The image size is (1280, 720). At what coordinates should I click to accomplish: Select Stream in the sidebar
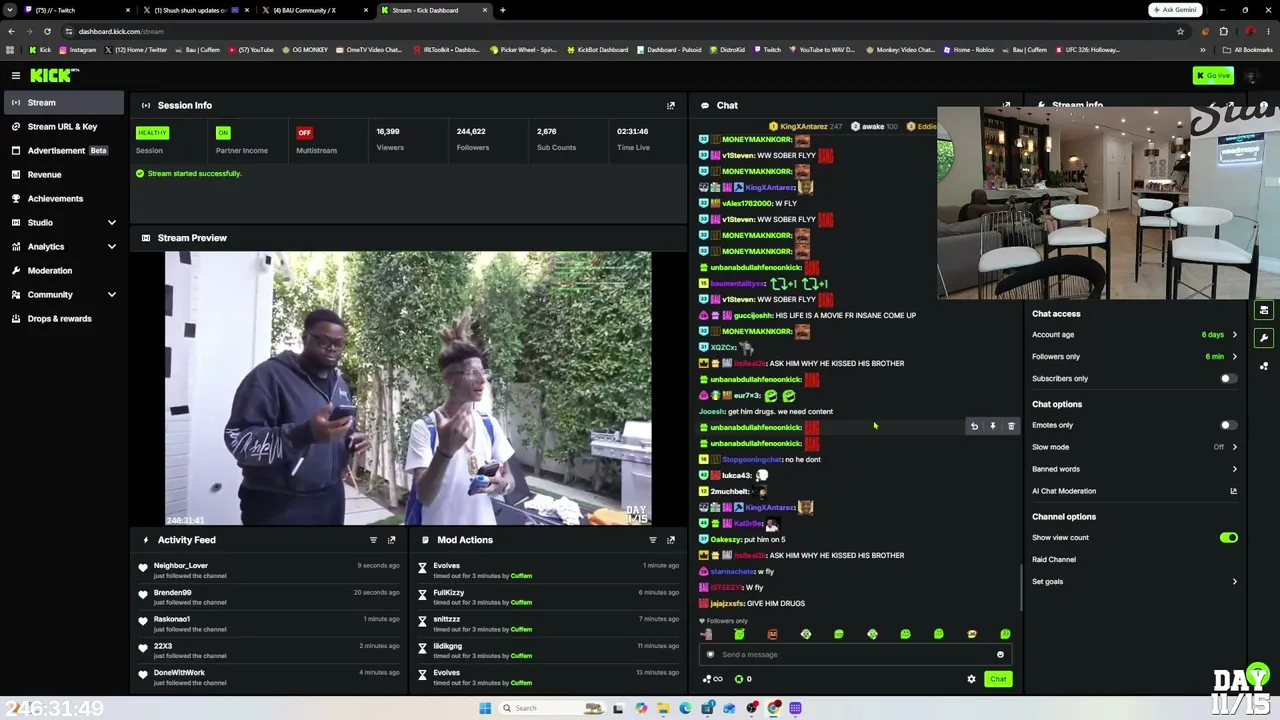[x=63, y=103]
